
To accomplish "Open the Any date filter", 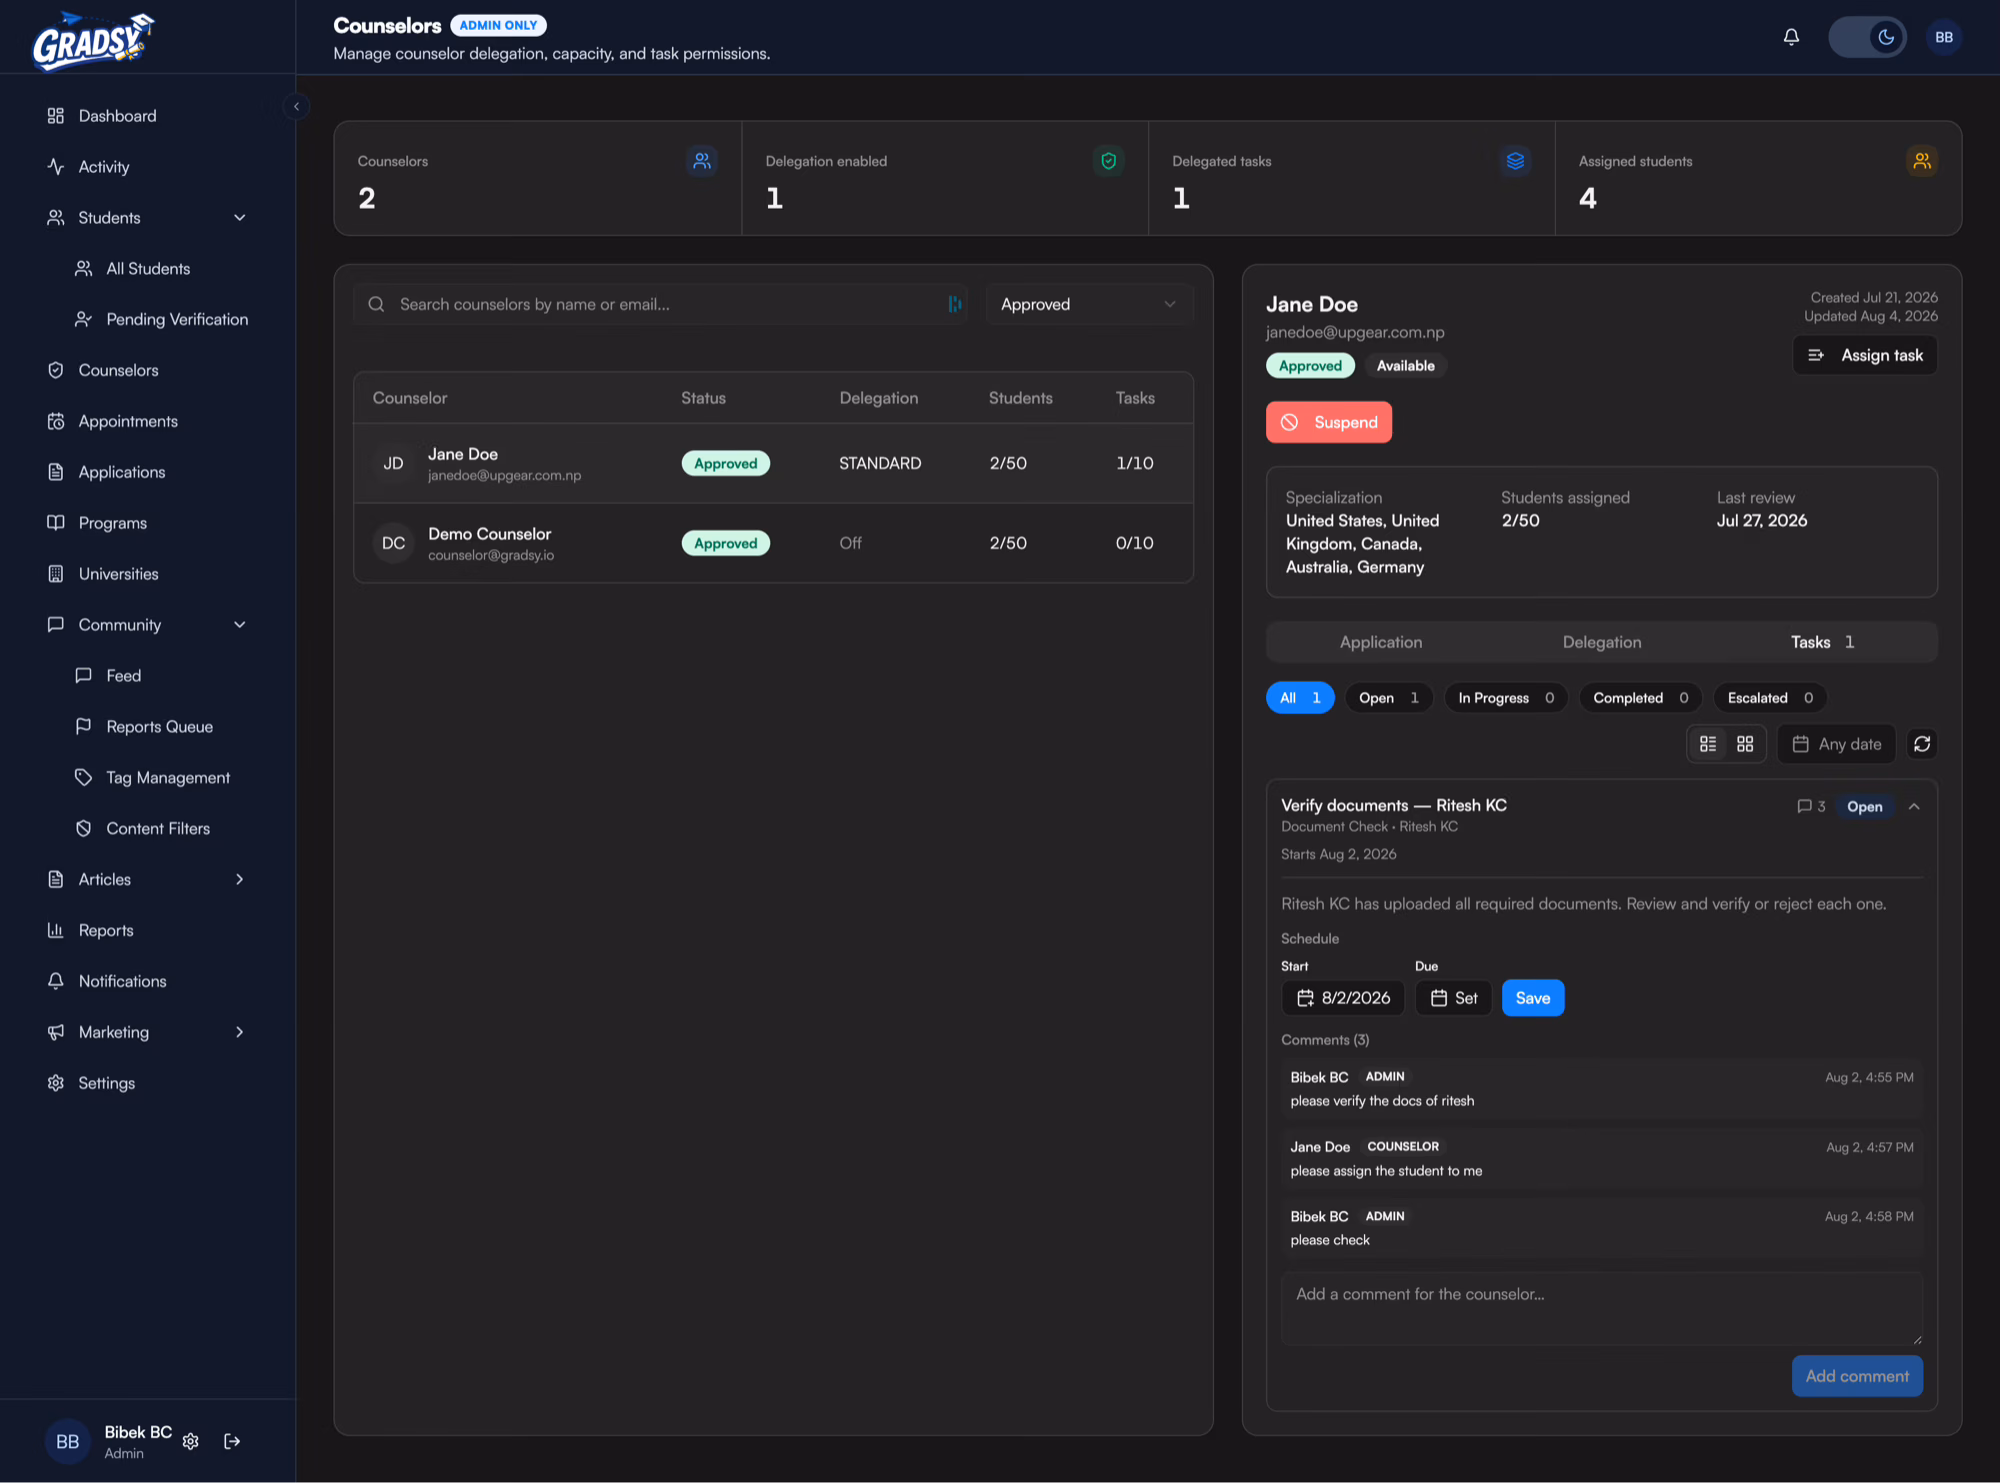I will click(1836, 743).
